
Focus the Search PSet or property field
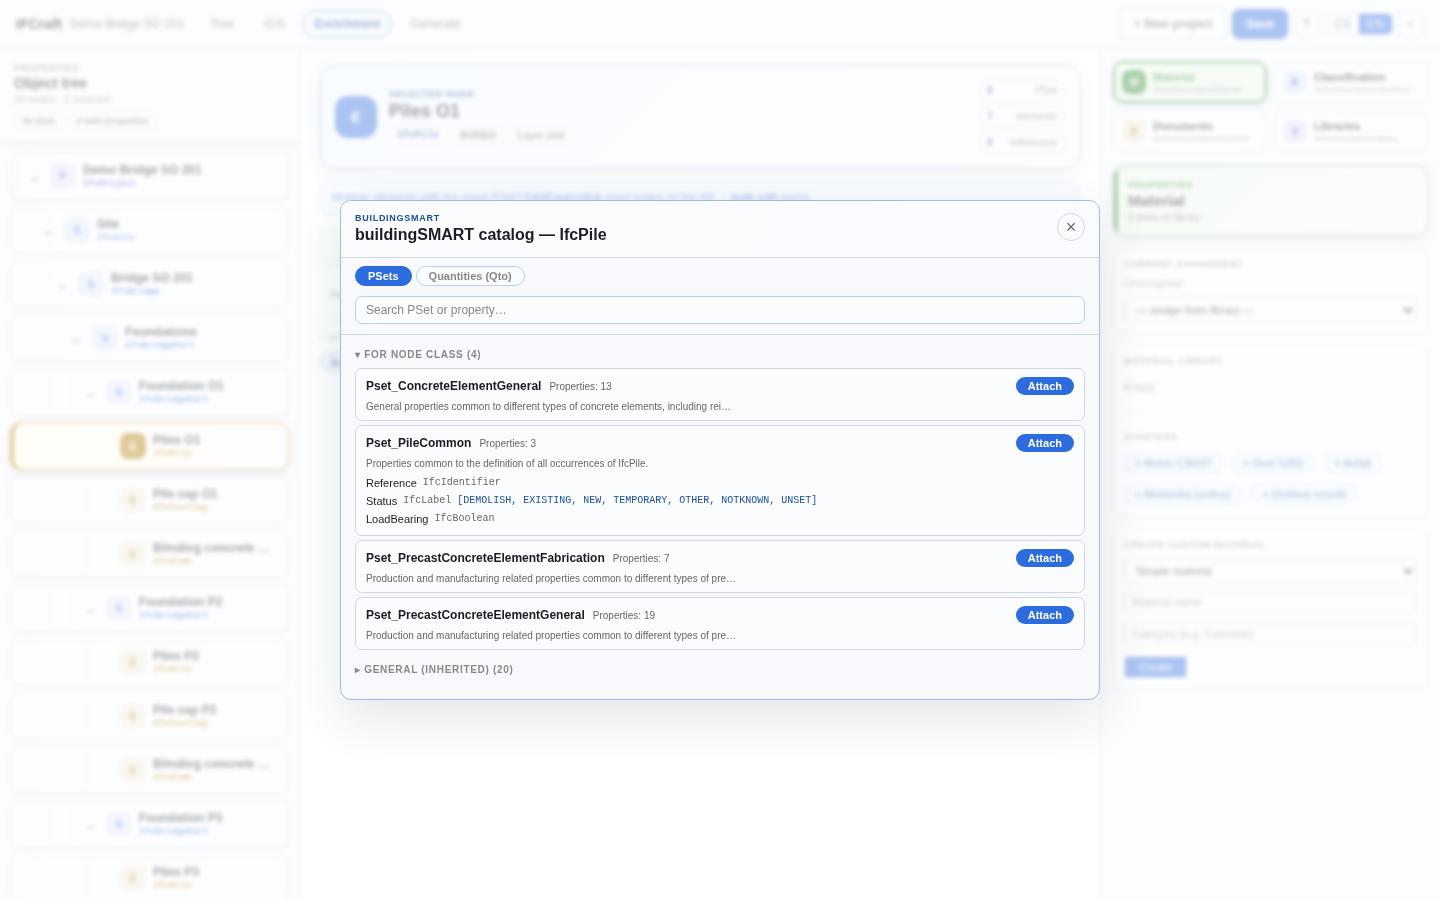tap(720, 310)
